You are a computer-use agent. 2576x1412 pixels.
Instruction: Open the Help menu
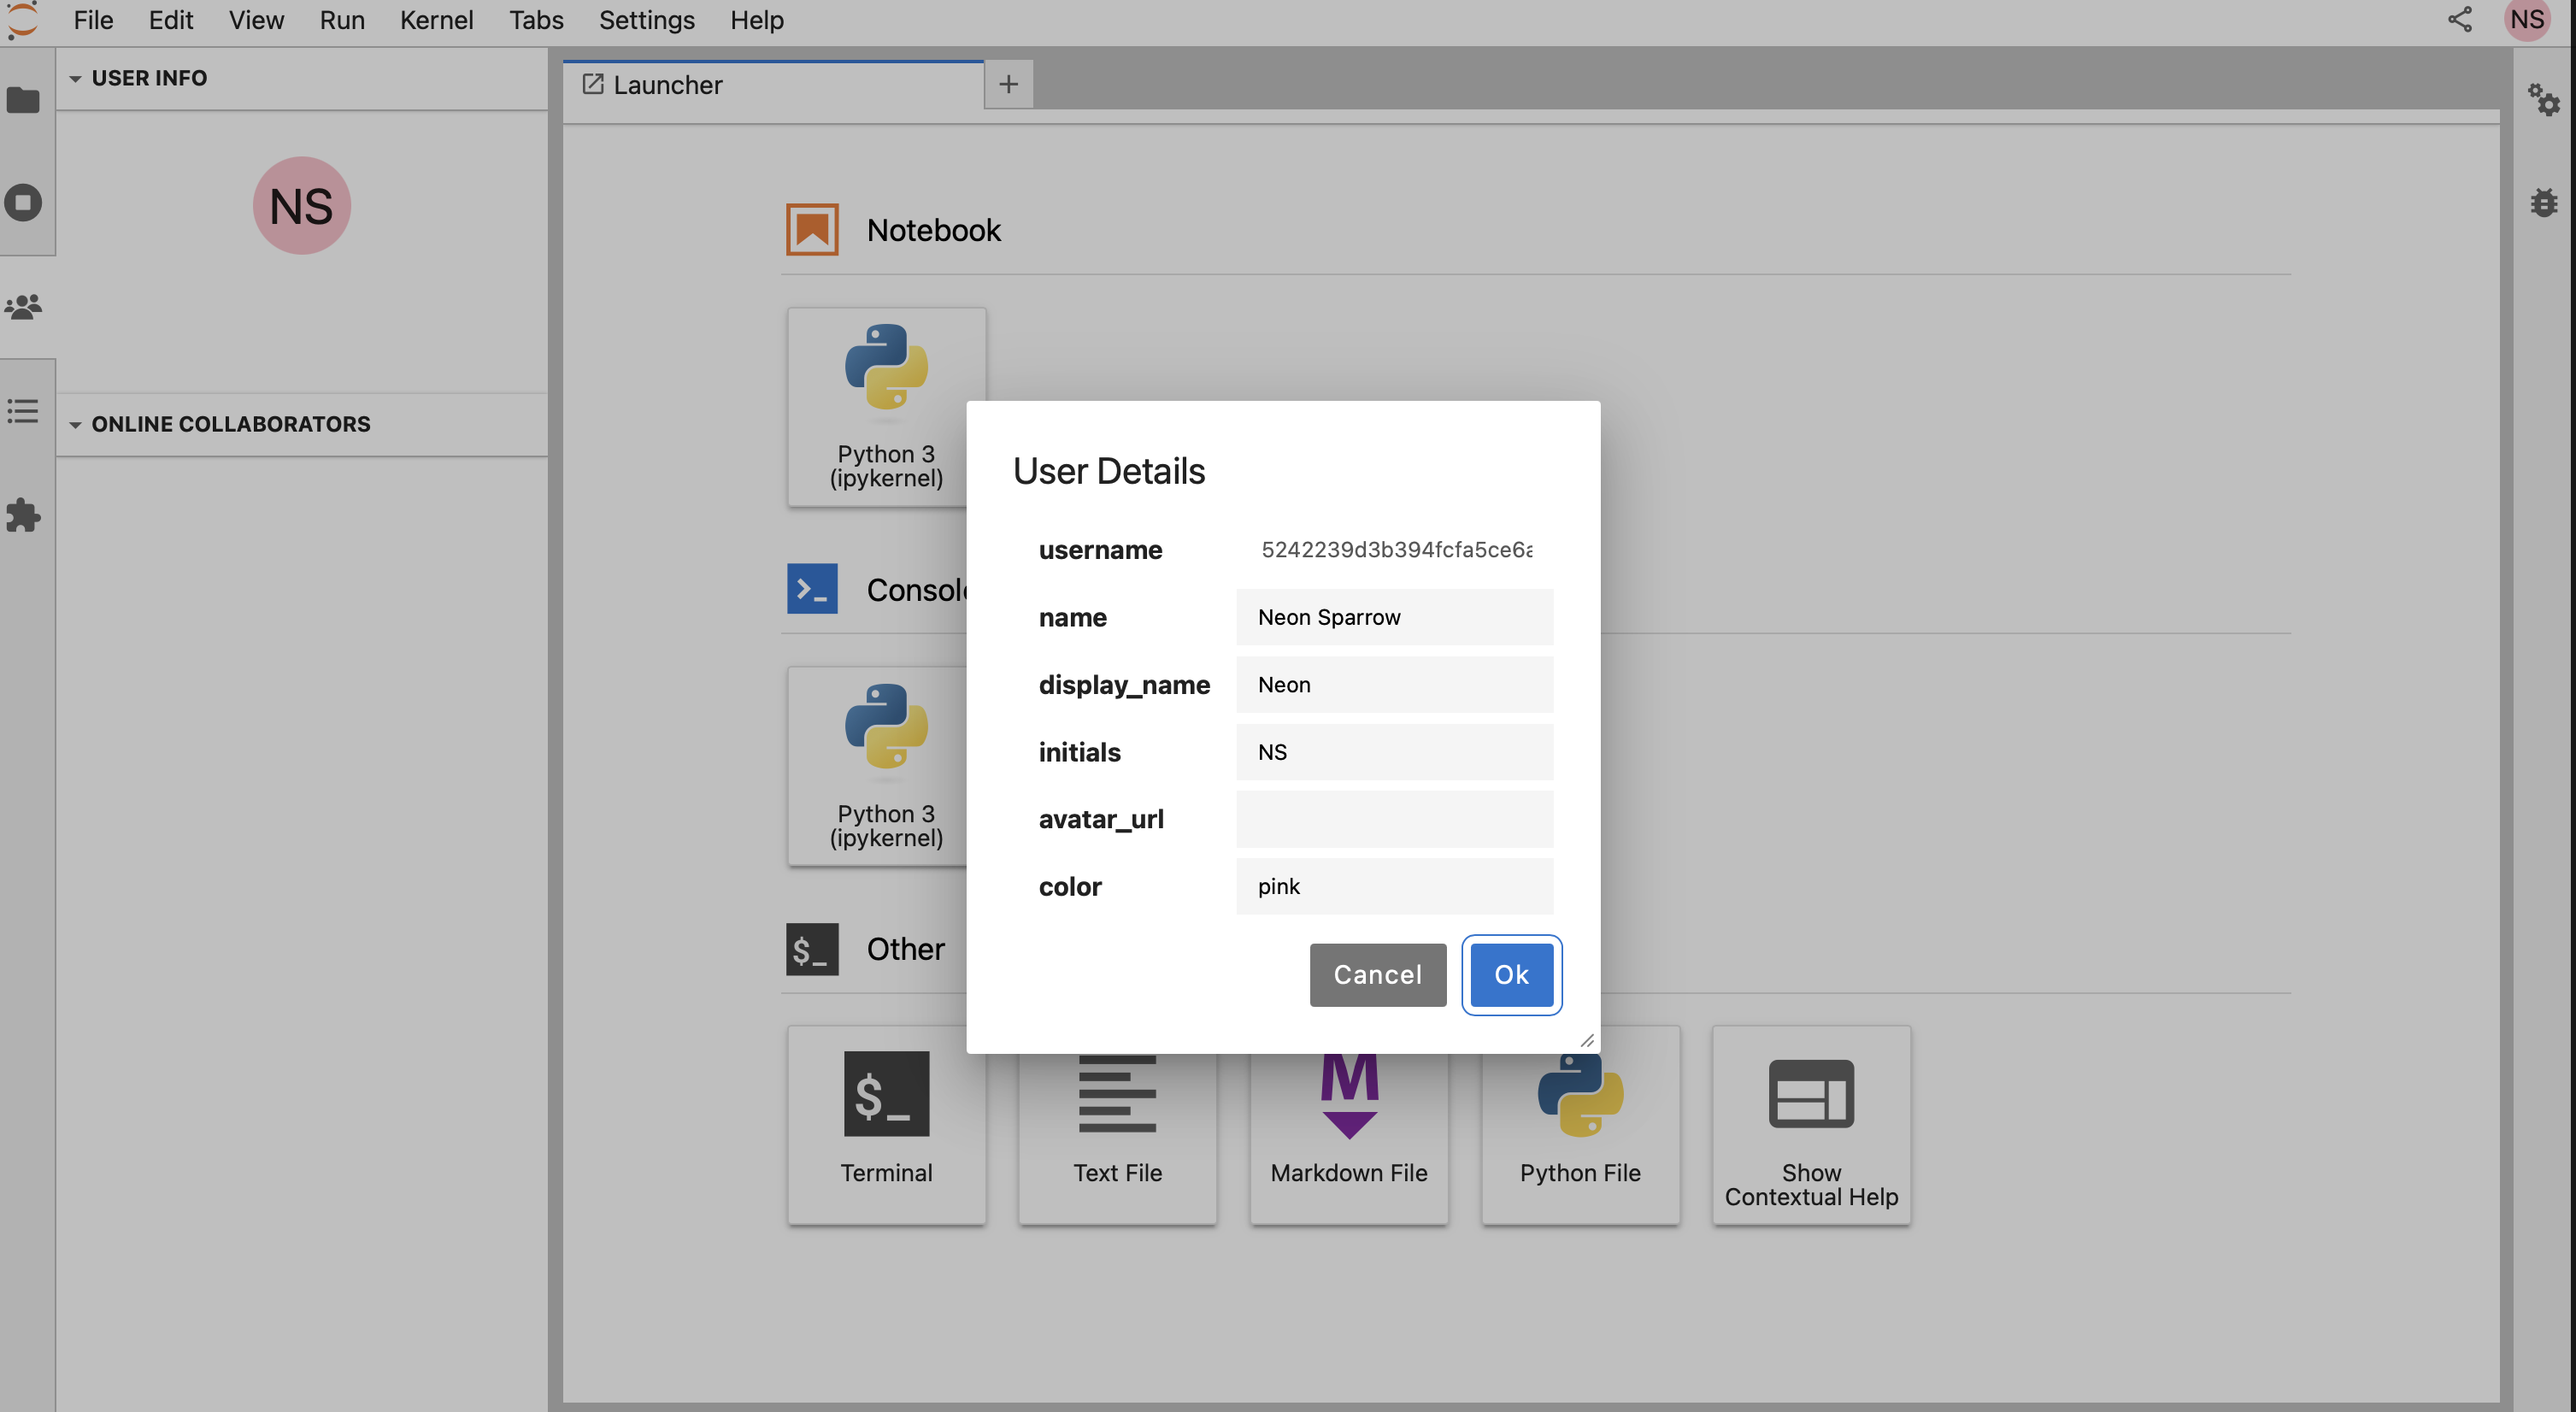click(x=756, y=20)
